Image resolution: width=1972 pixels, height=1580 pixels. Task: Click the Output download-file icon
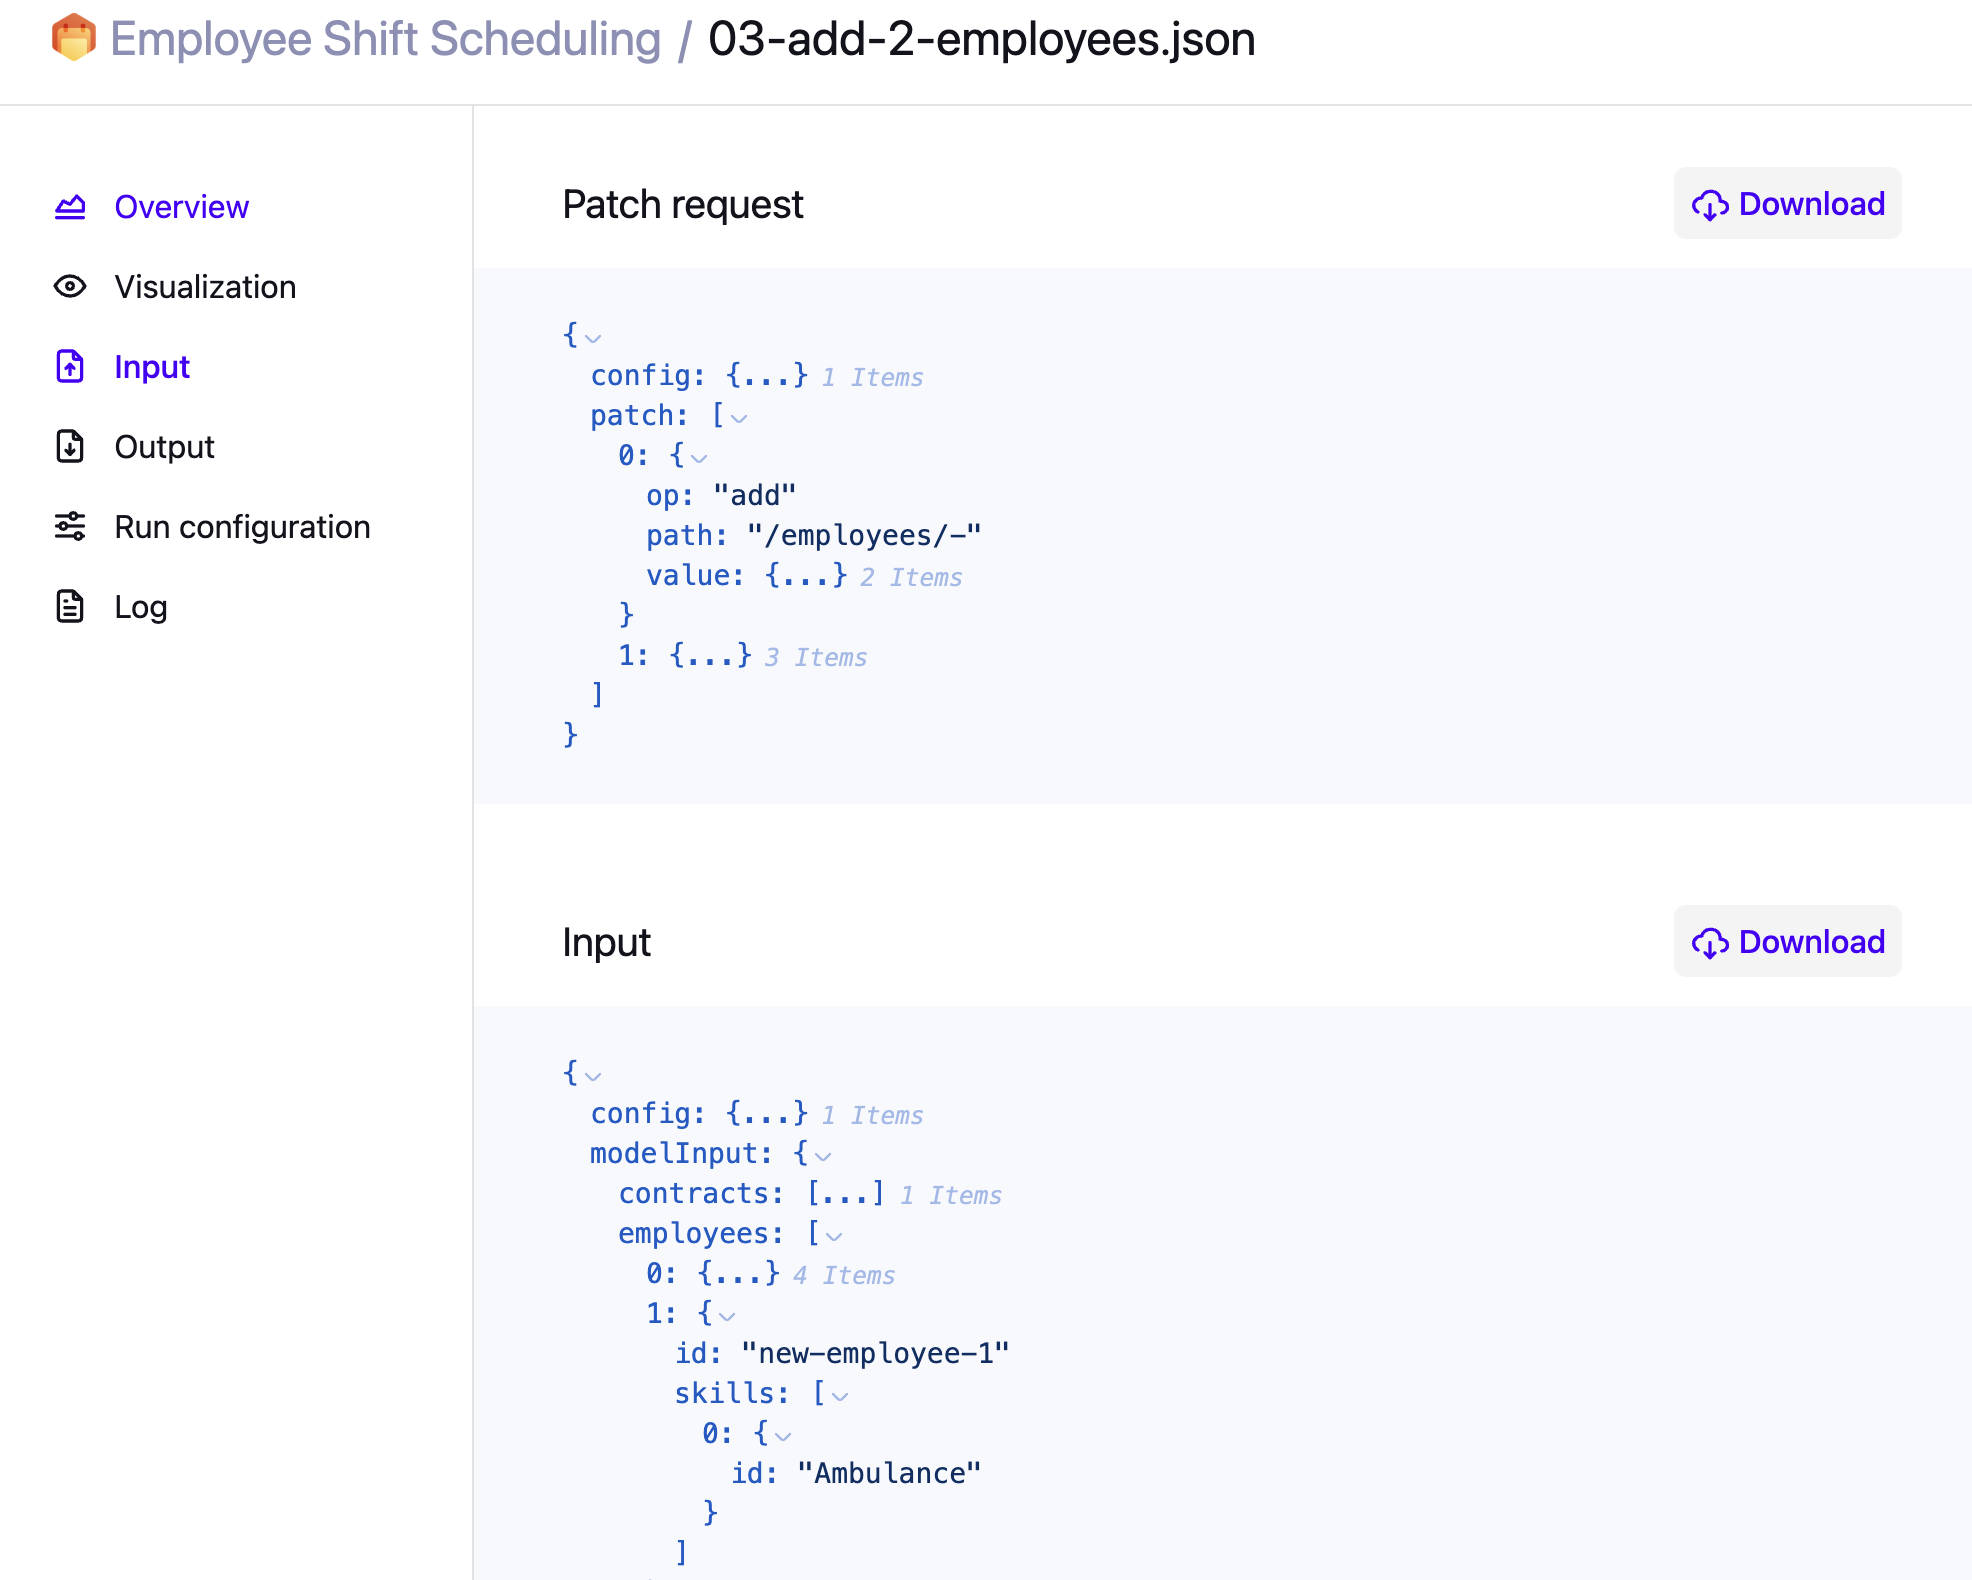point(69,447)
